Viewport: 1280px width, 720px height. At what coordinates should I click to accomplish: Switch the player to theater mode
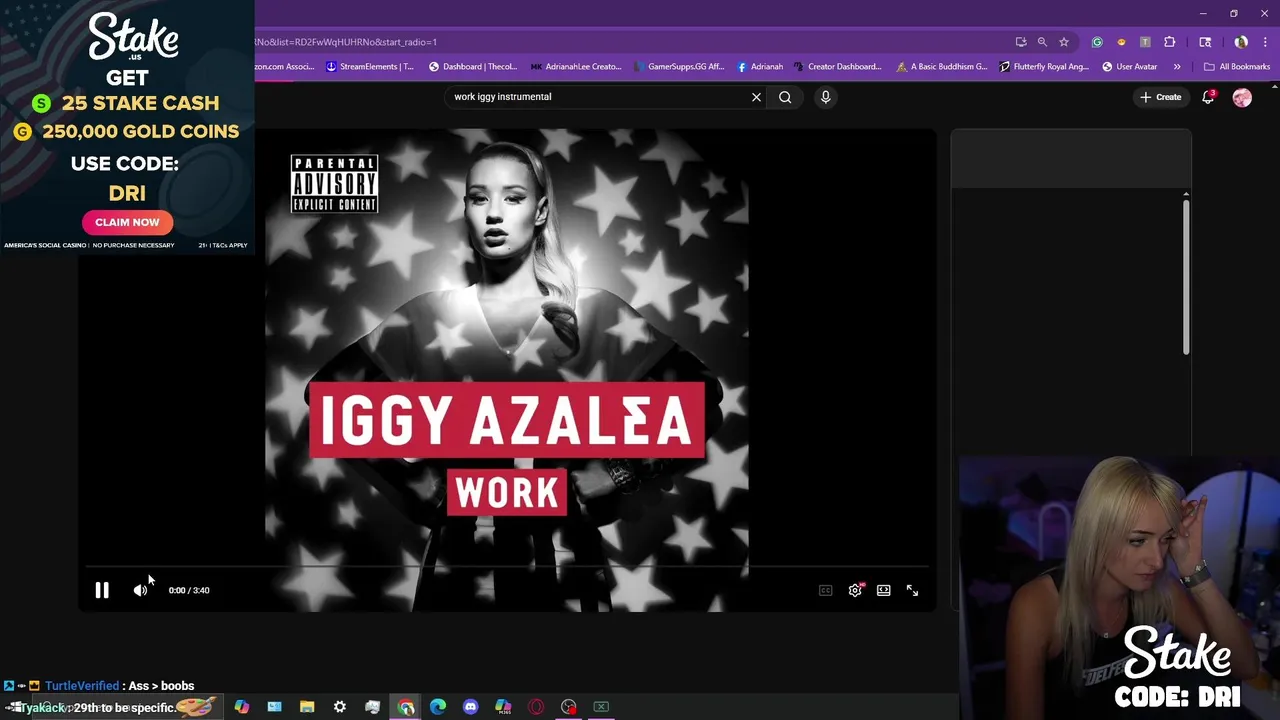(x=884, y=590)
